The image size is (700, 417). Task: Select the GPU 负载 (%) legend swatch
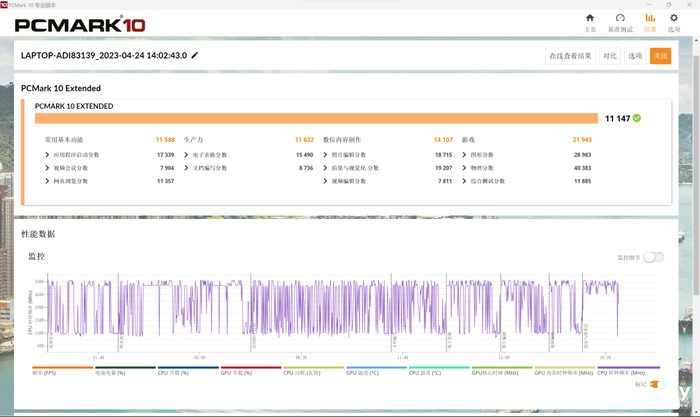pos(251,367)
